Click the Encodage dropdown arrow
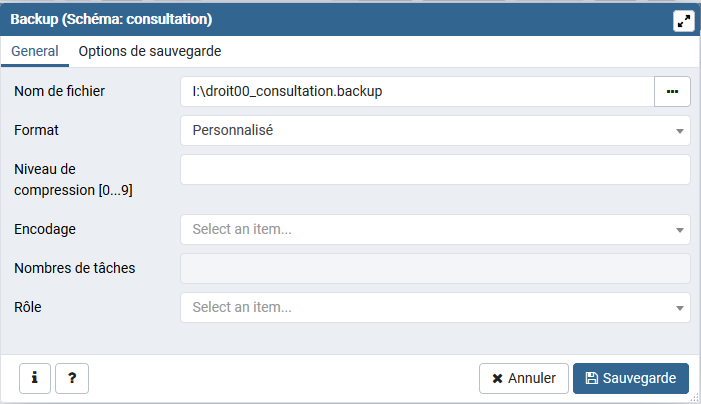701x404 pixels. [x=680, y=230]
